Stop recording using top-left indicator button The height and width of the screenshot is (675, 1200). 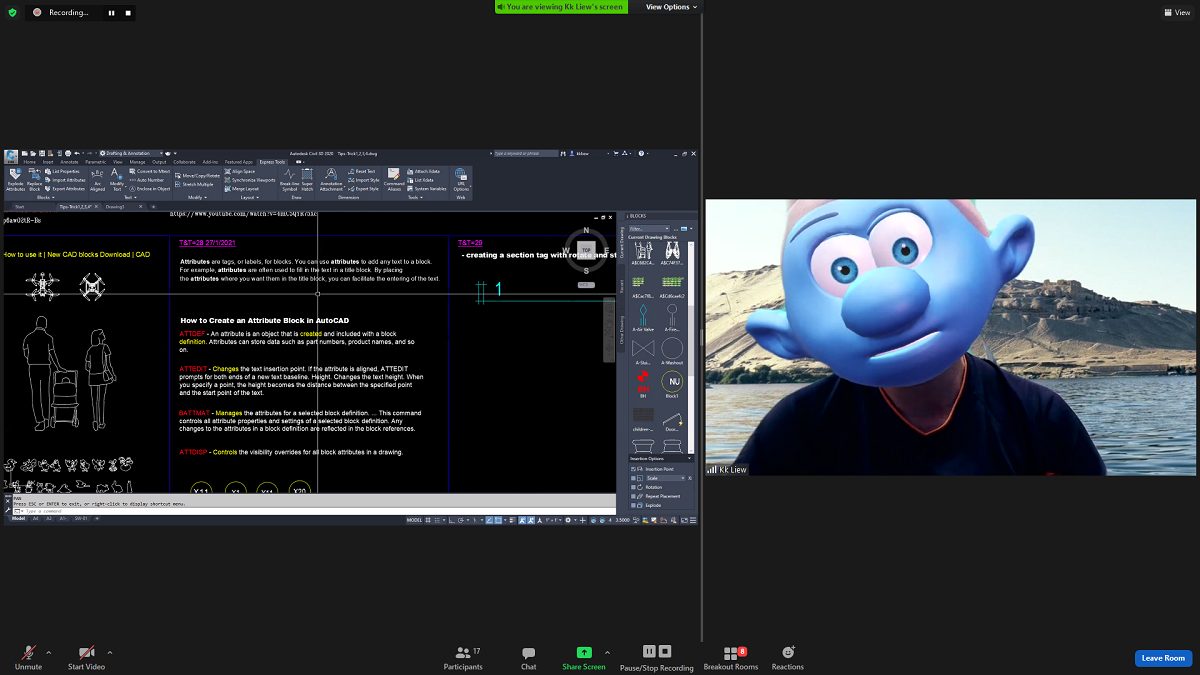(127, 13)
